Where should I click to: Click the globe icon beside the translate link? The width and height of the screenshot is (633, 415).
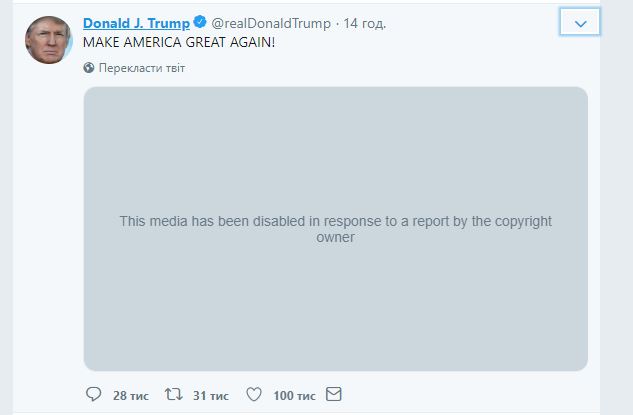[x=89, y=68]
